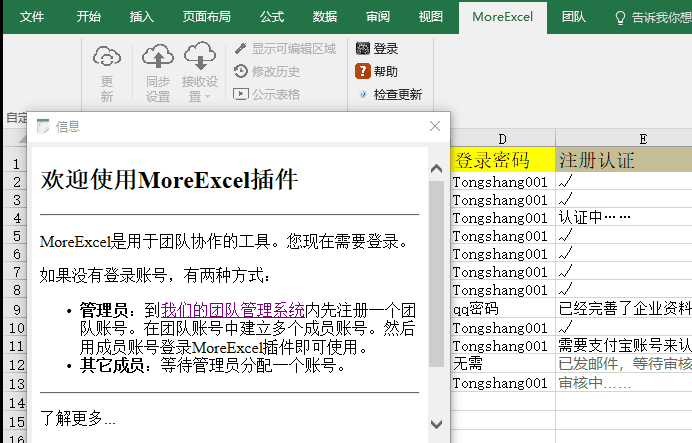Select the 已经完善了企业资料 cell
Screen dimensions: 692x443
624,308
